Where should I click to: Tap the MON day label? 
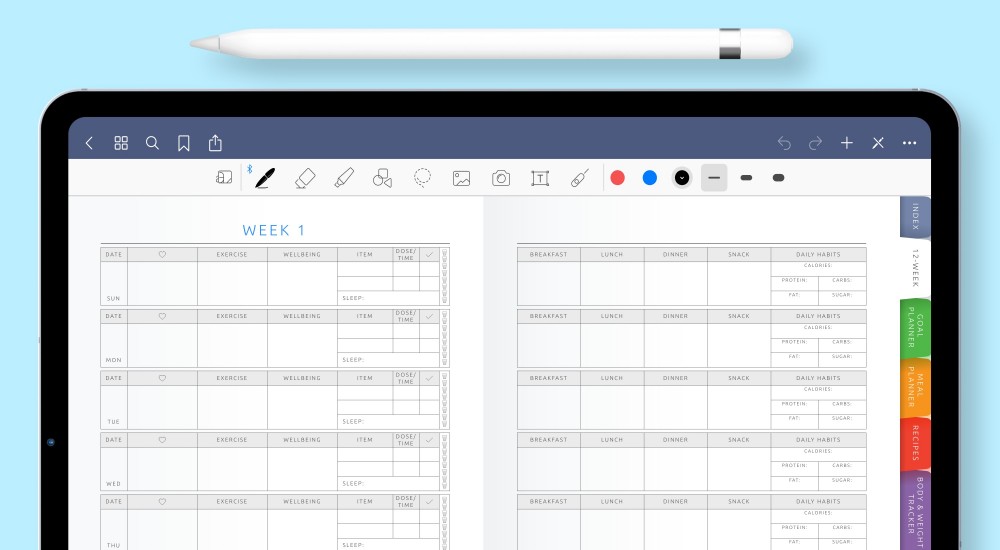tap(114, 360)
